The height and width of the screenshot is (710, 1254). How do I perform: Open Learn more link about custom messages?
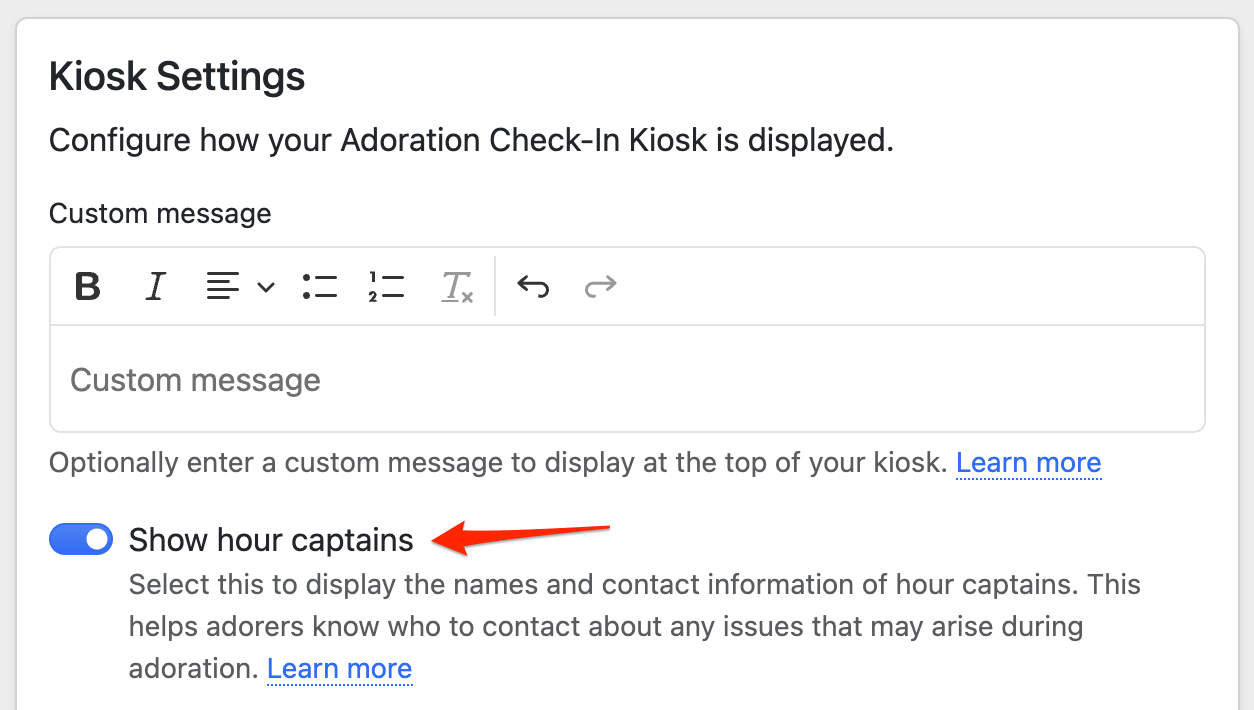pos(1028,463)
